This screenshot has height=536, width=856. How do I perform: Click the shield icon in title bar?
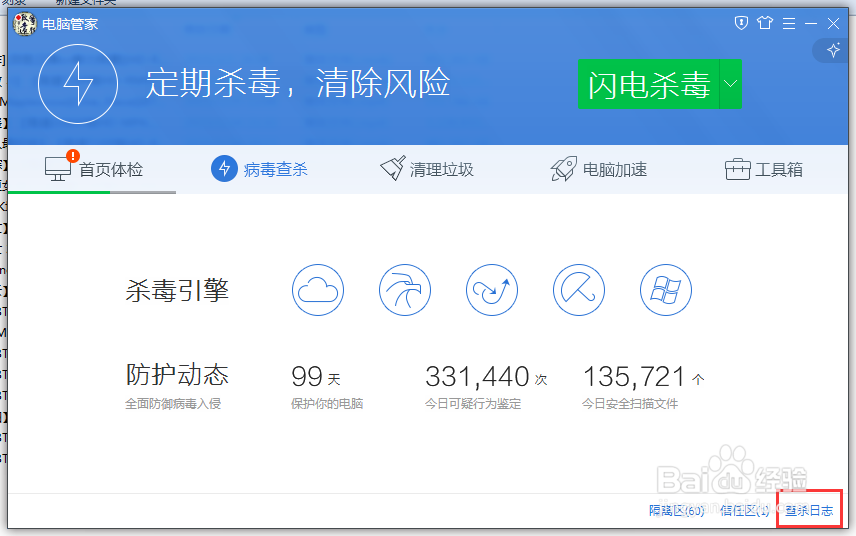click(x=741, y=23)
